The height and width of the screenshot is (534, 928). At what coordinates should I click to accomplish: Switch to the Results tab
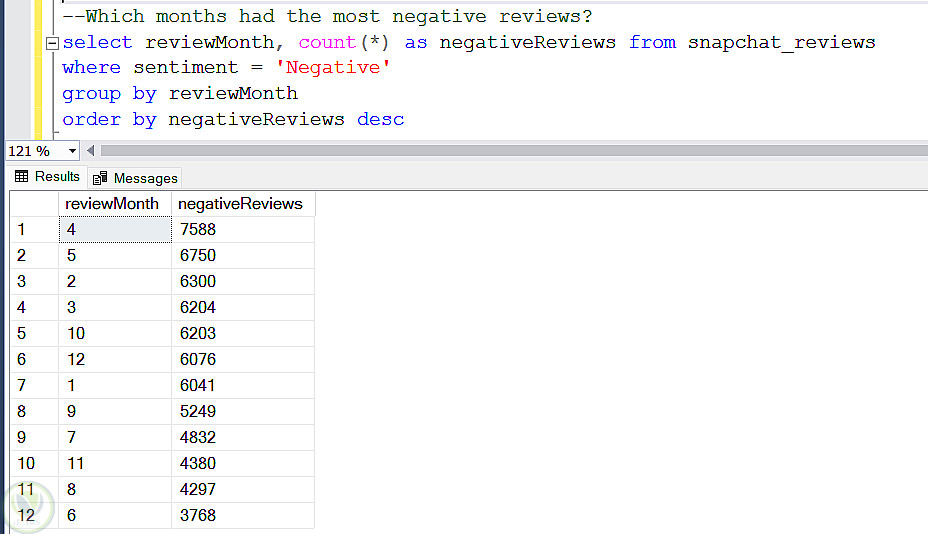tap(47, 176)
